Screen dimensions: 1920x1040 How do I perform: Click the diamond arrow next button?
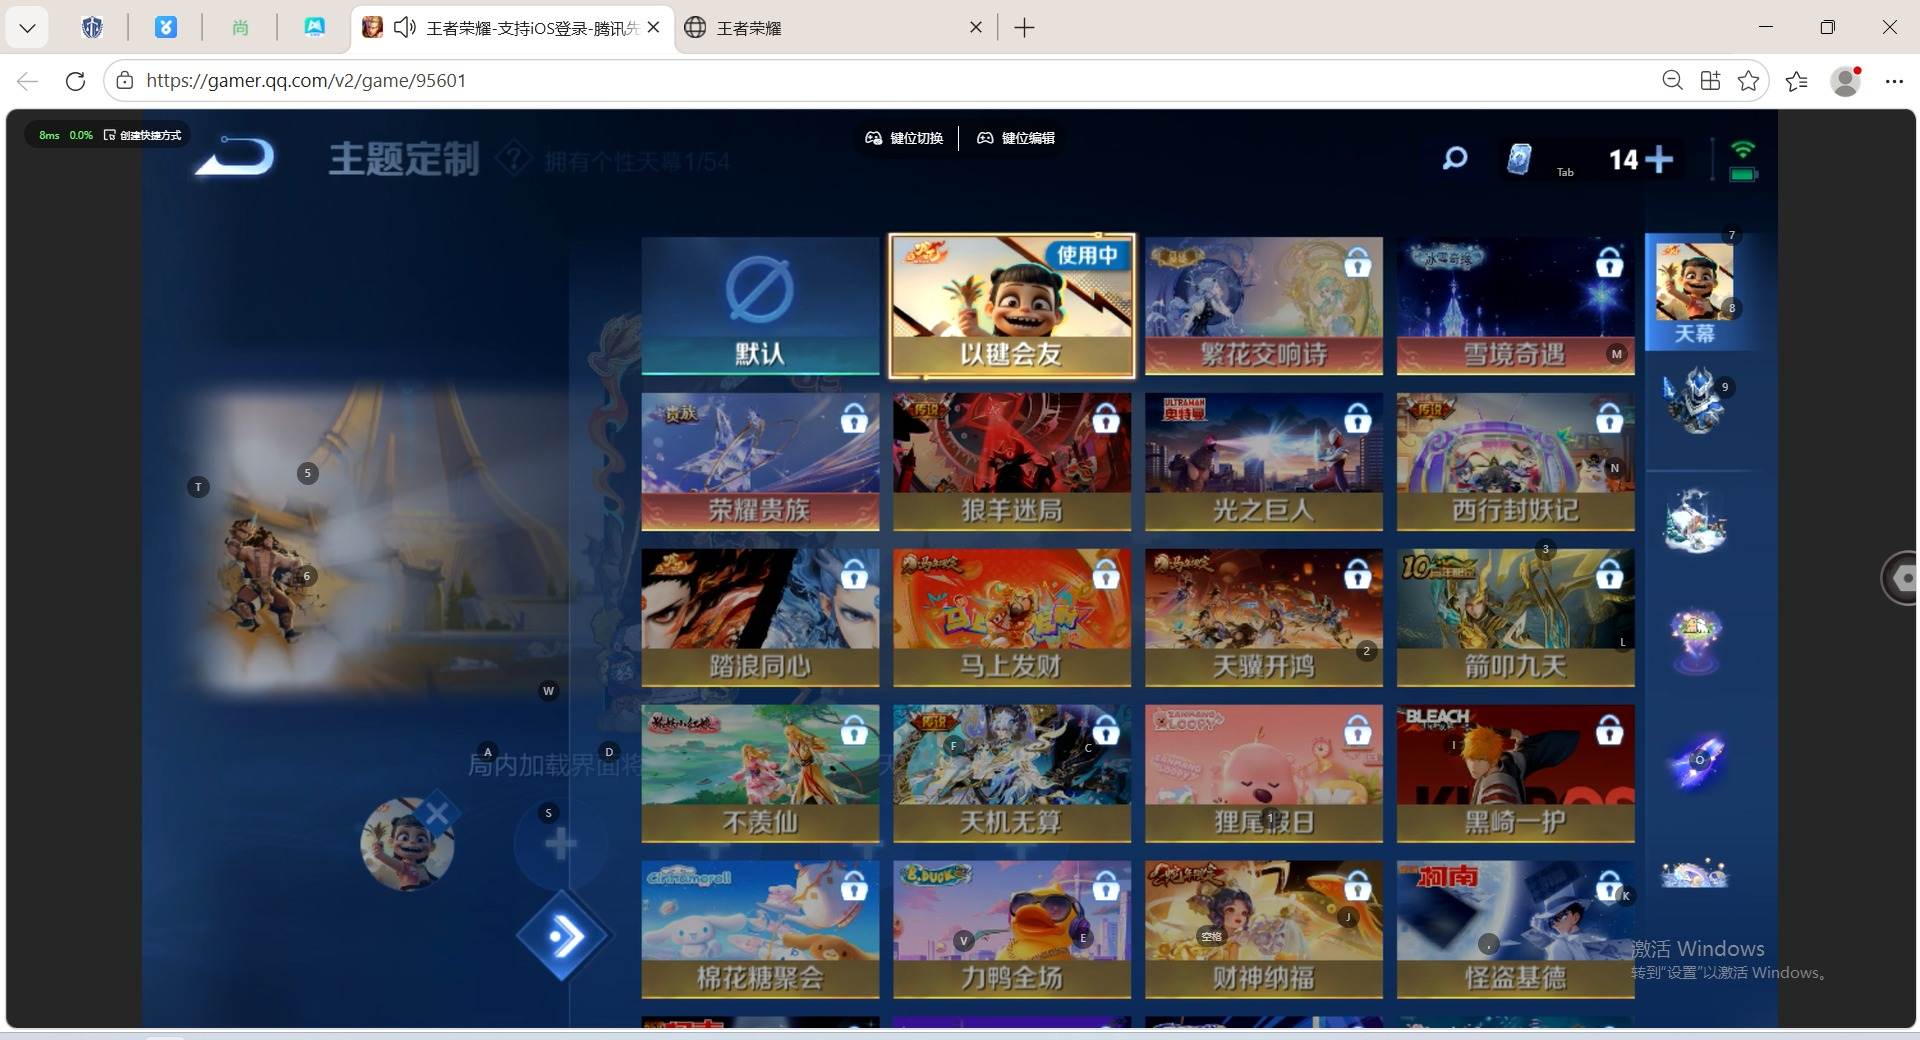point(564,937)
